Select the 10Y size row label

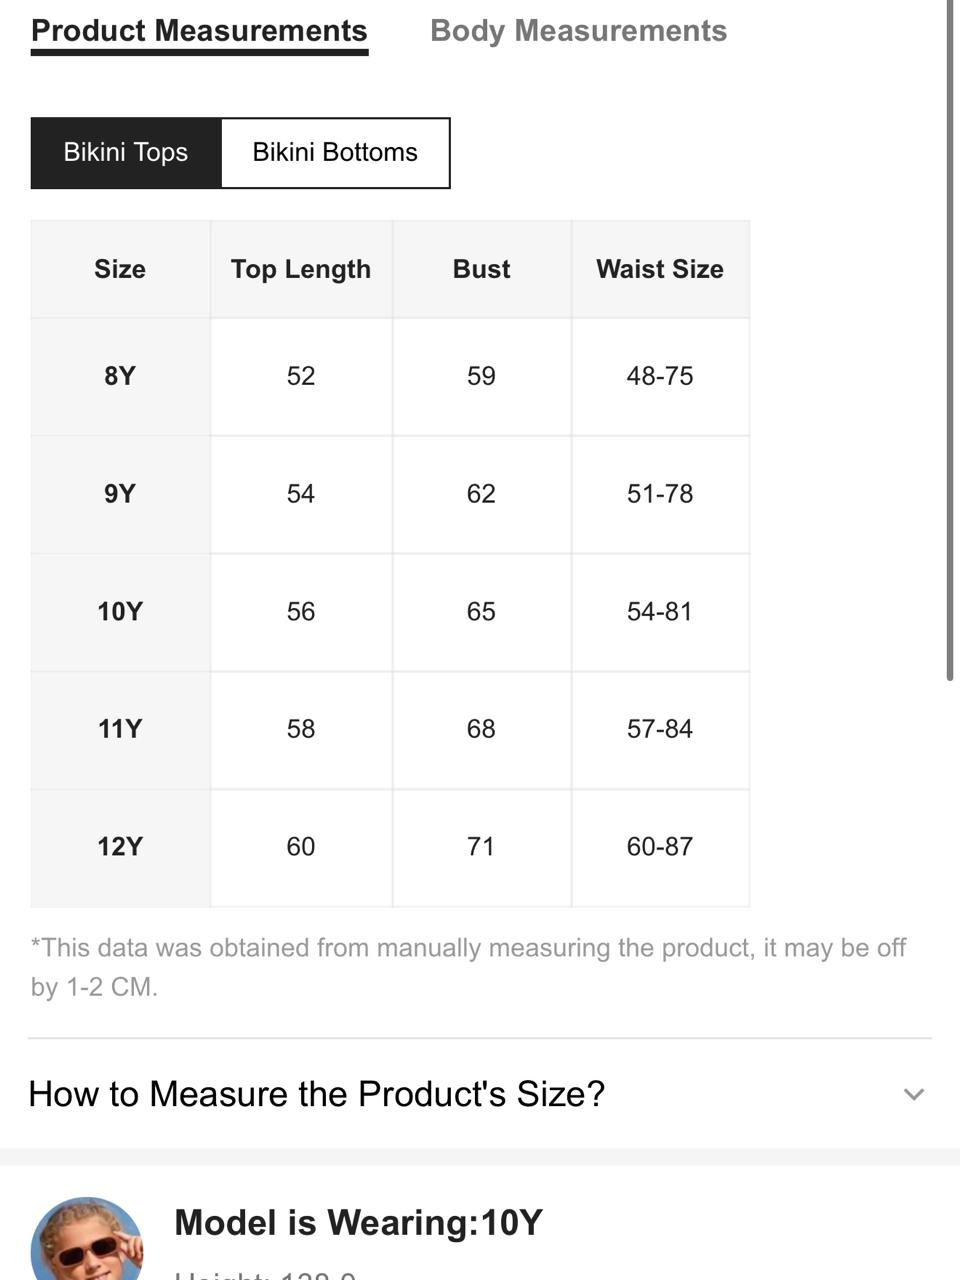pyautogui.click(x=120, y=612)
